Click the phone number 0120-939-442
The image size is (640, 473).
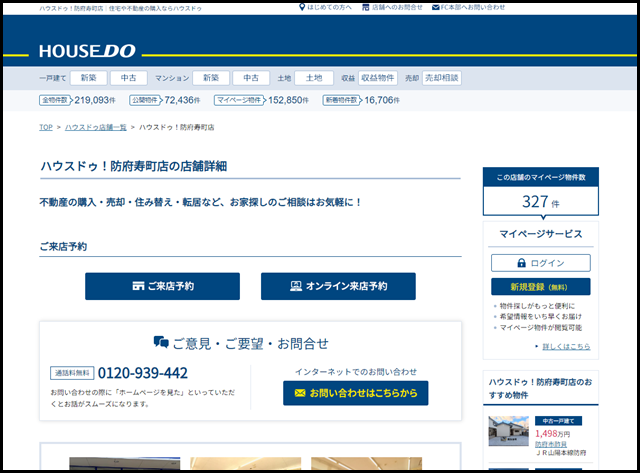[143, 373]
